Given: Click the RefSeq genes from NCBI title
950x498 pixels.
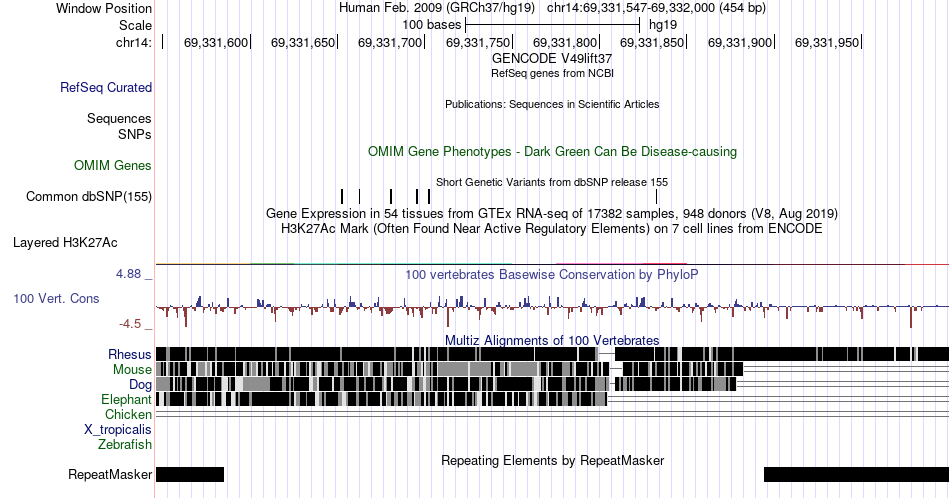Looking at the screenshot, I should [552, 73].
